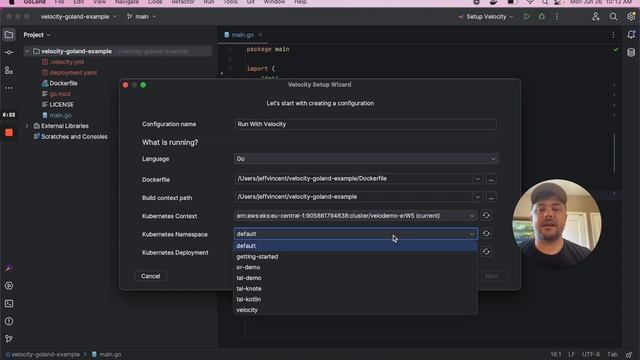Click the Configuration name field
This screenshot has height=360, width=640.
click(x=365, y=124)
